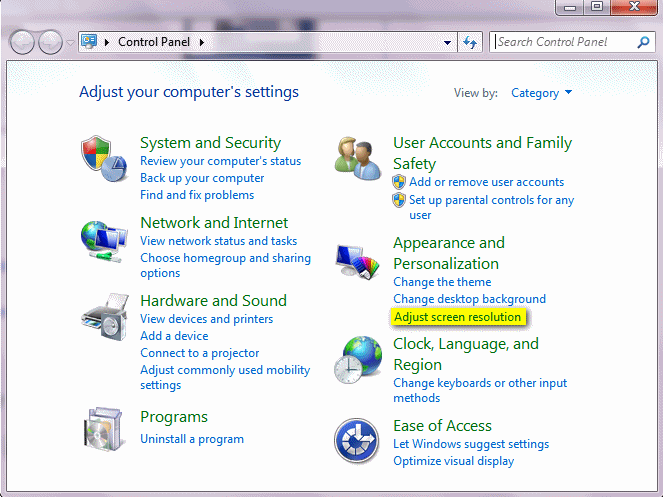
Task: Click the search magnifier icon
Action: point(643,42)
